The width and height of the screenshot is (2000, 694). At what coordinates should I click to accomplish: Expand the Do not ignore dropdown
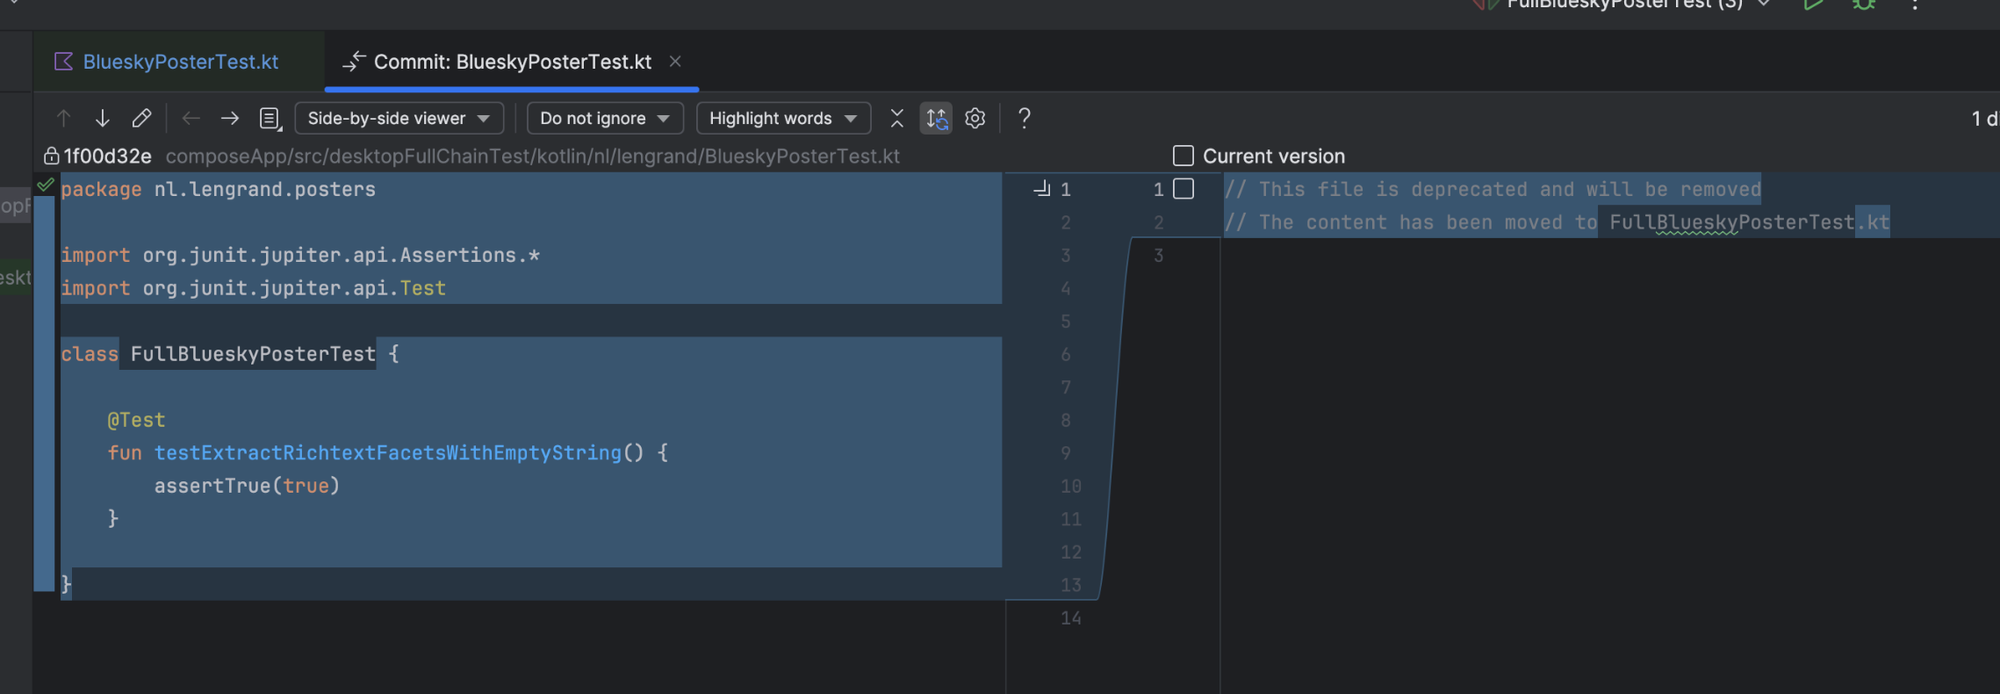(604, 118)
